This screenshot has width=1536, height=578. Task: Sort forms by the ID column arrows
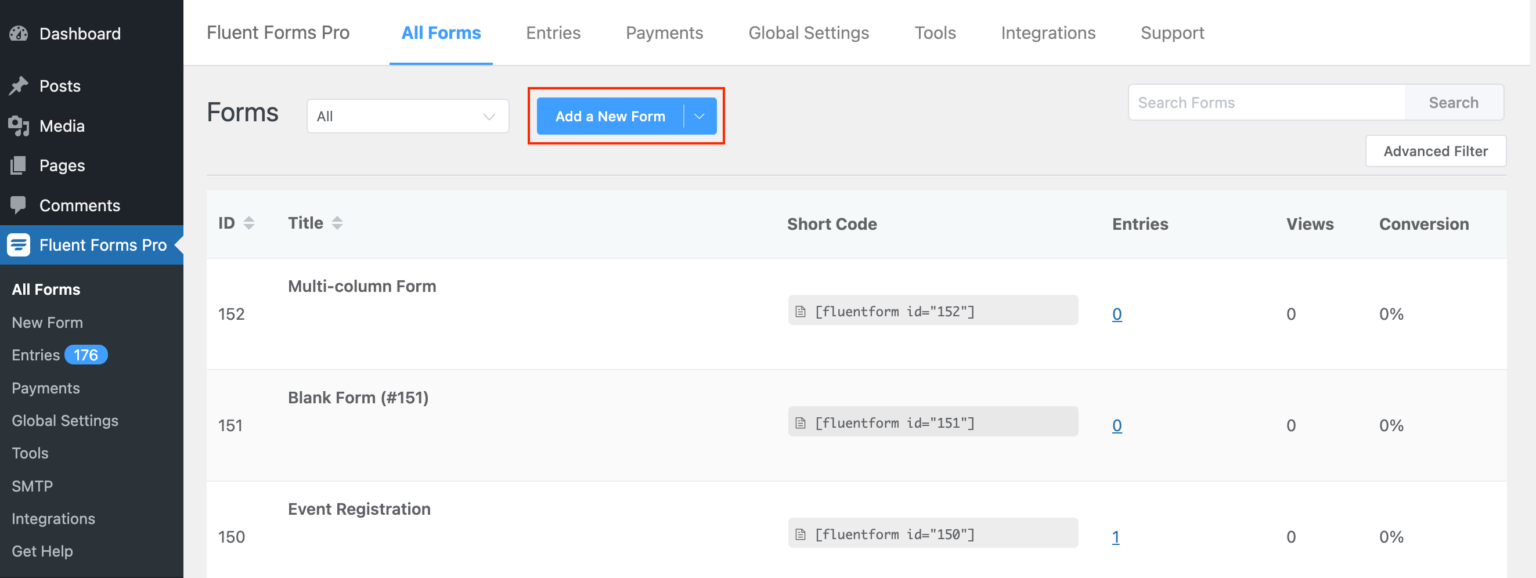point(249,224)
